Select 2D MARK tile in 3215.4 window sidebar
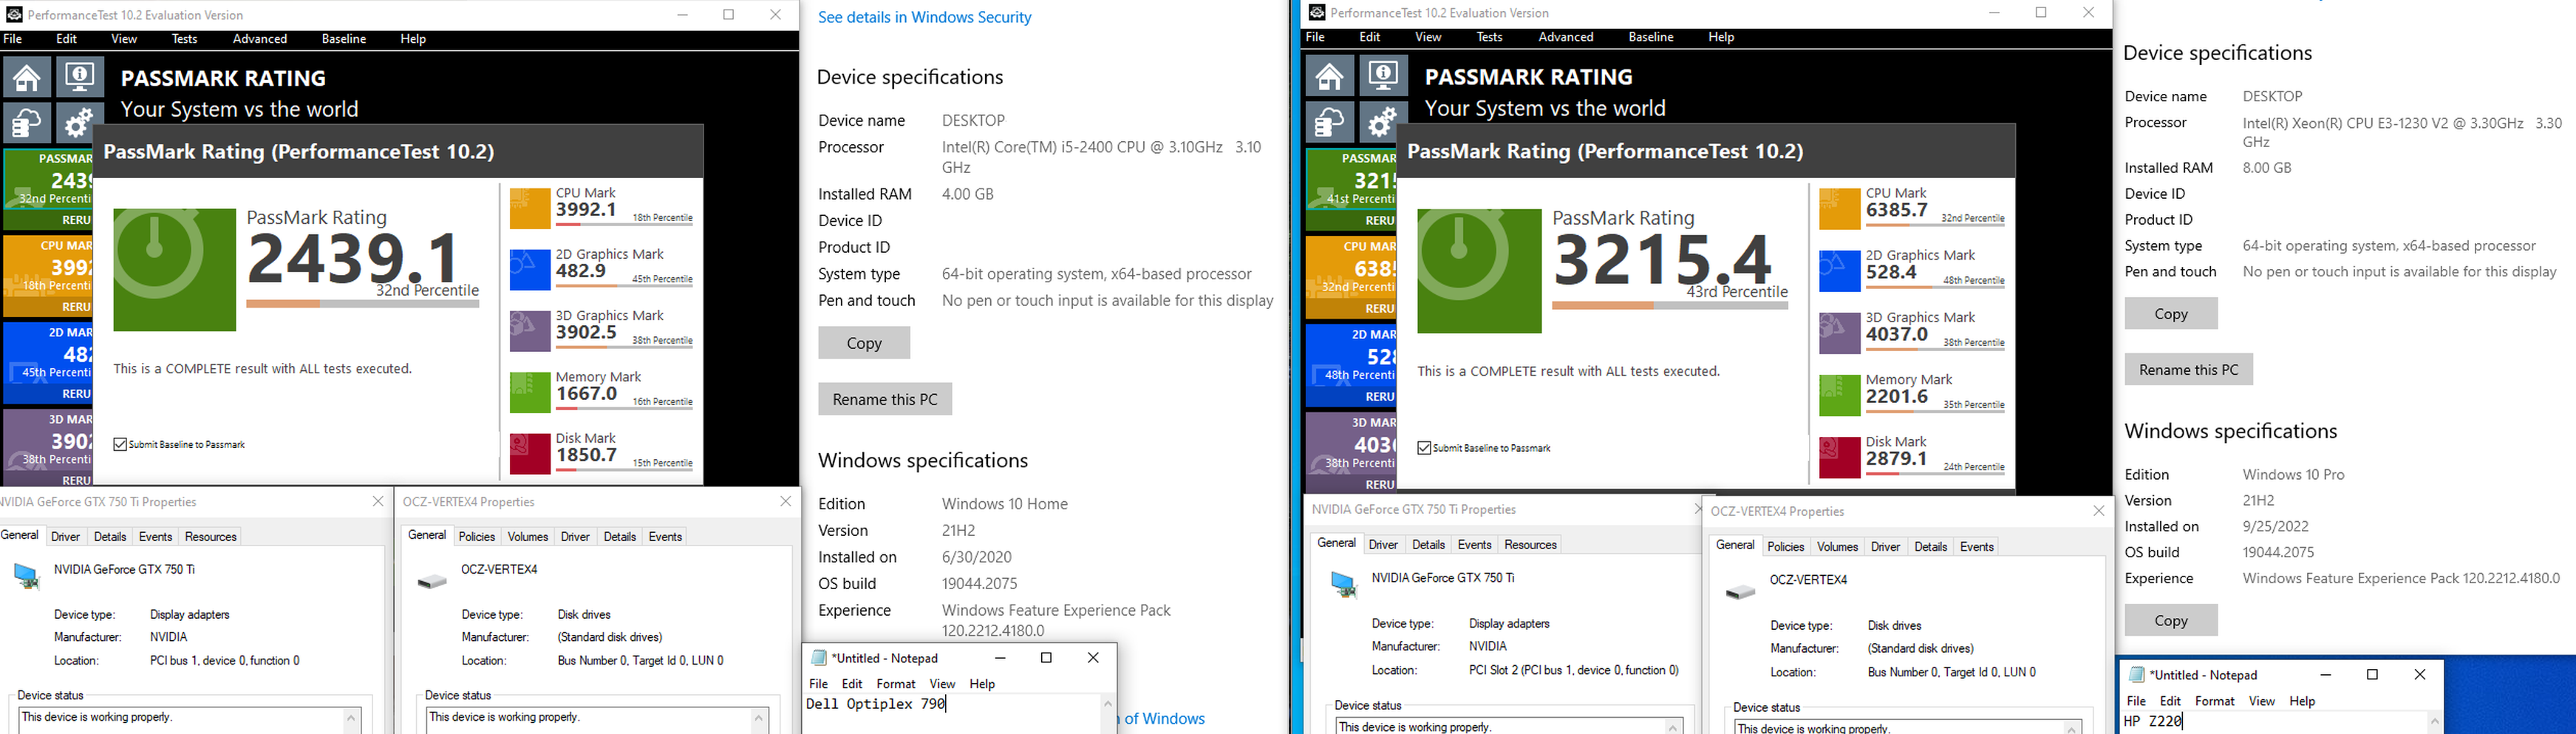This screenshot has height=734, width=2576. point(1351,365)
